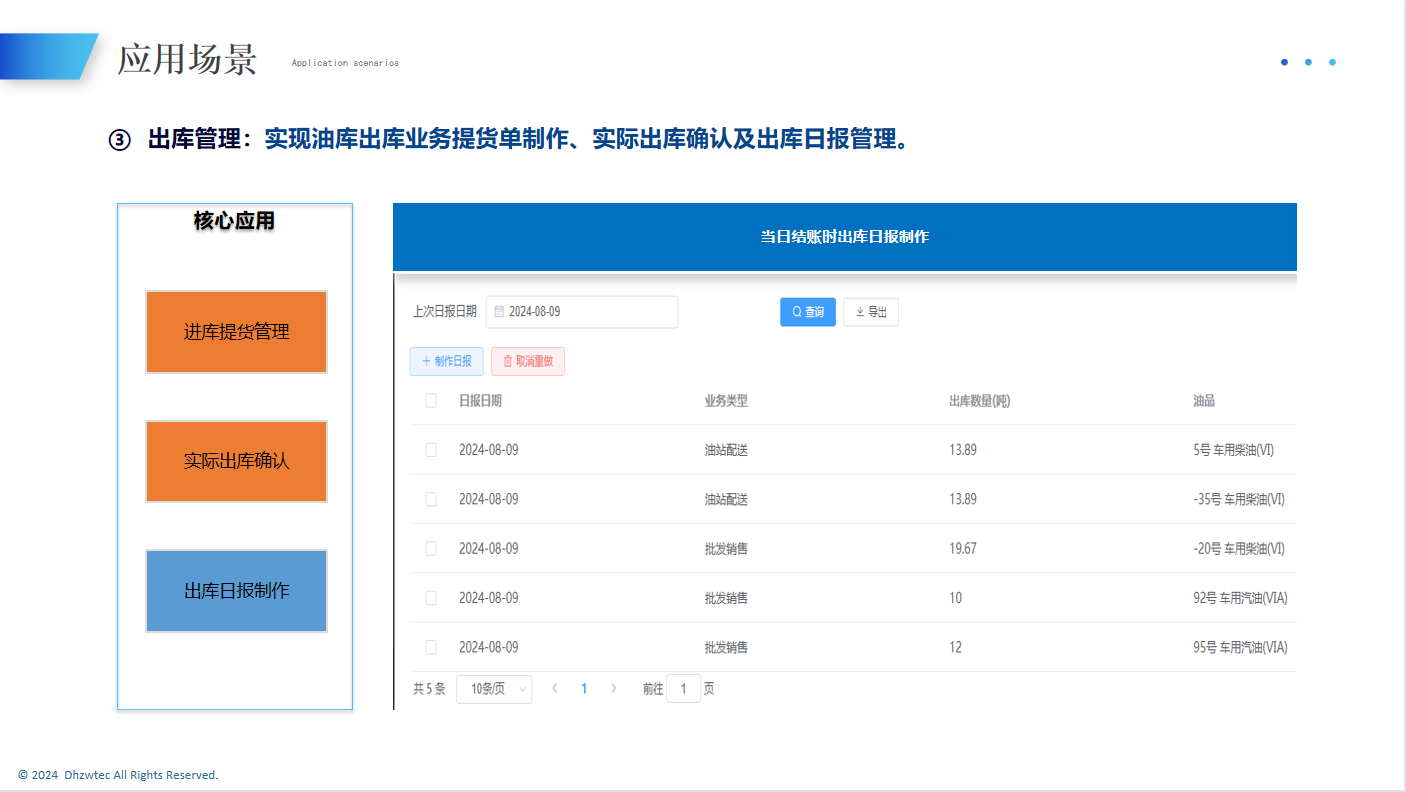Viewport: 1406px width, 792px height.
Task: Click the -20号 车用柴油(VI) cell
Action: click(x=1239, y=548)
